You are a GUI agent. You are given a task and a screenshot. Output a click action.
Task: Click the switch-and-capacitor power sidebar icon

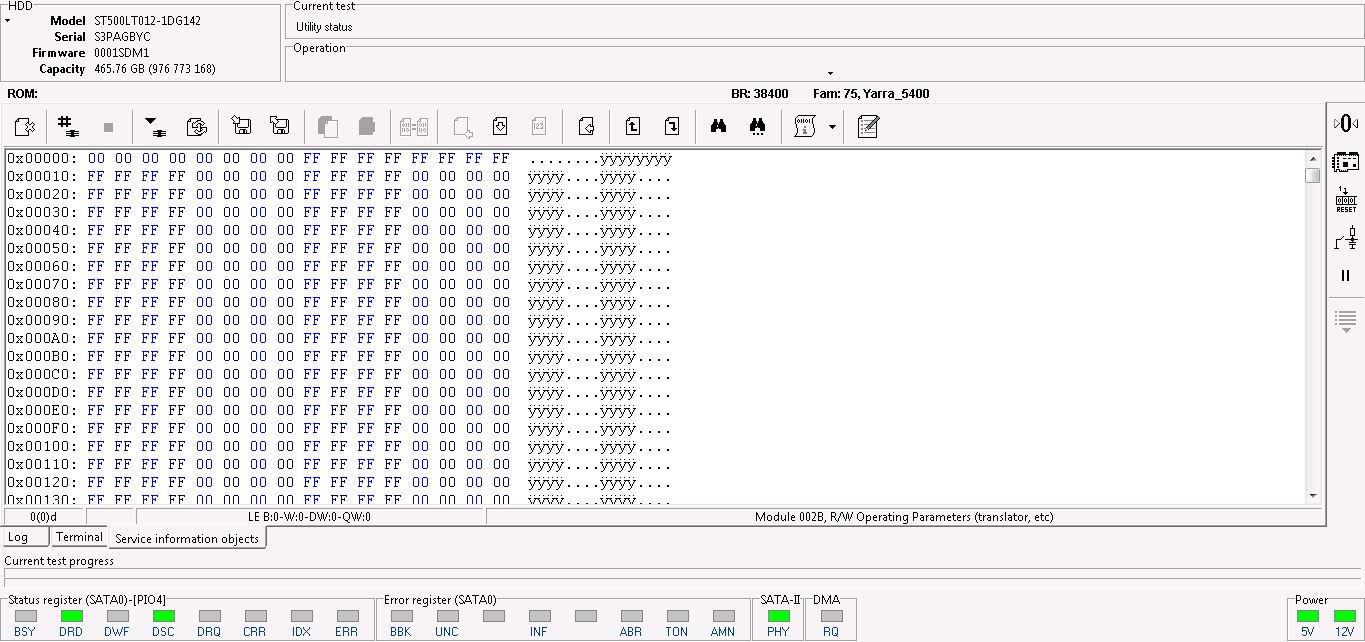click(x=1346, y=238)
